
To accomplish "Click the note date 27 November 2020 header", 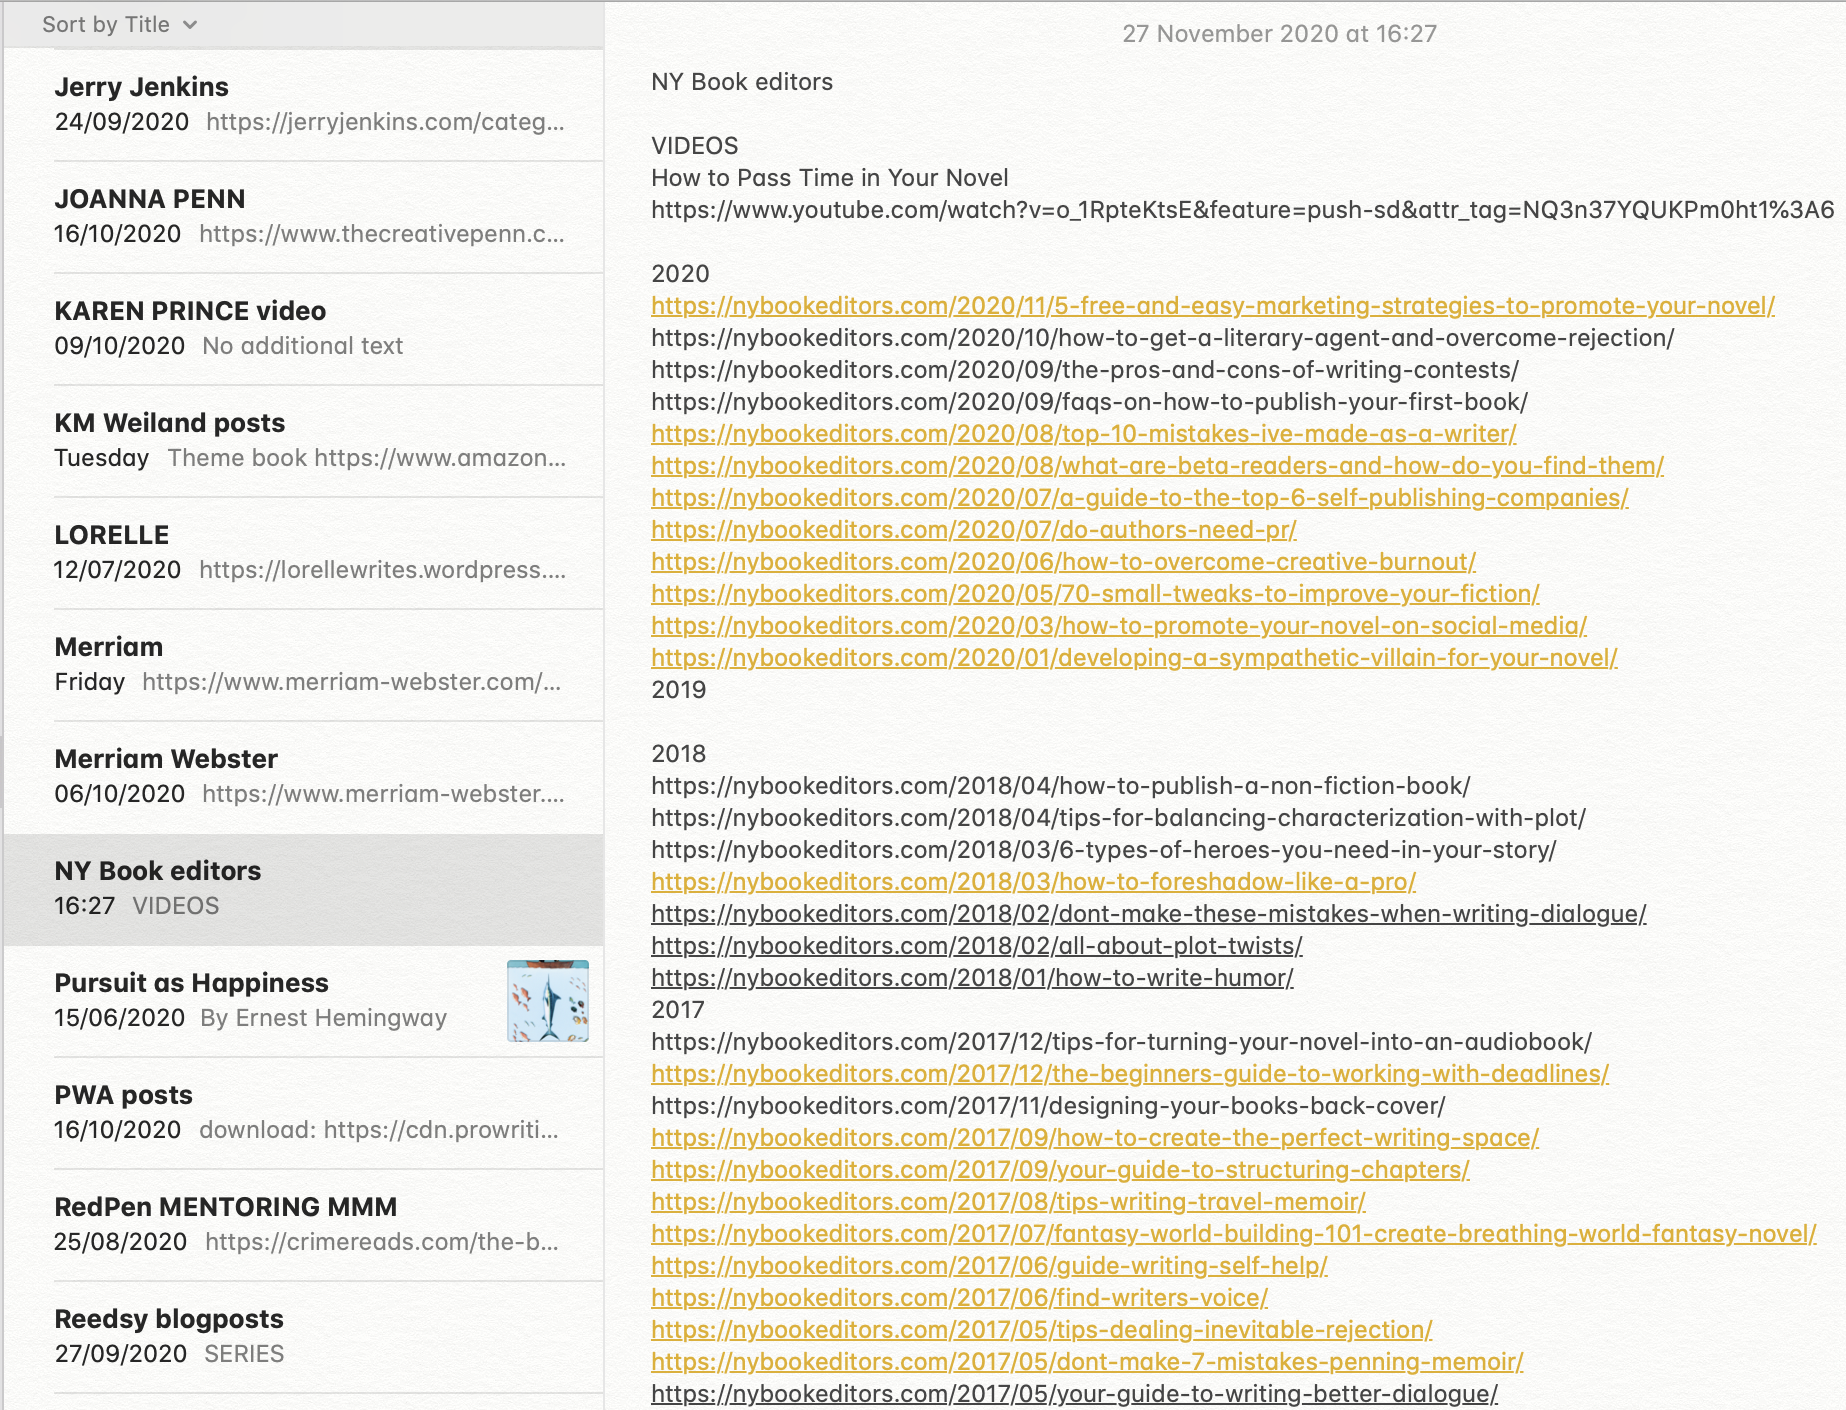I will tap(1279, 34).
